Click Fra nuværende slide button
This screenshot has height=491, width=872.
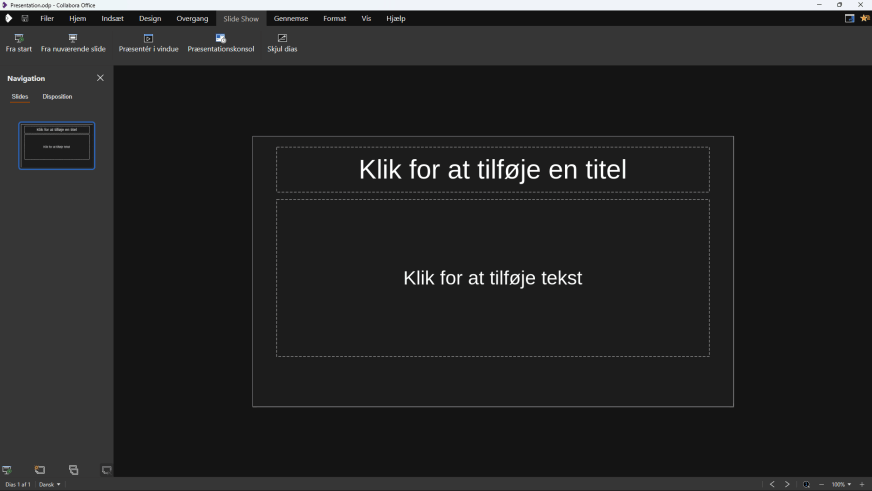pos(73,43)
